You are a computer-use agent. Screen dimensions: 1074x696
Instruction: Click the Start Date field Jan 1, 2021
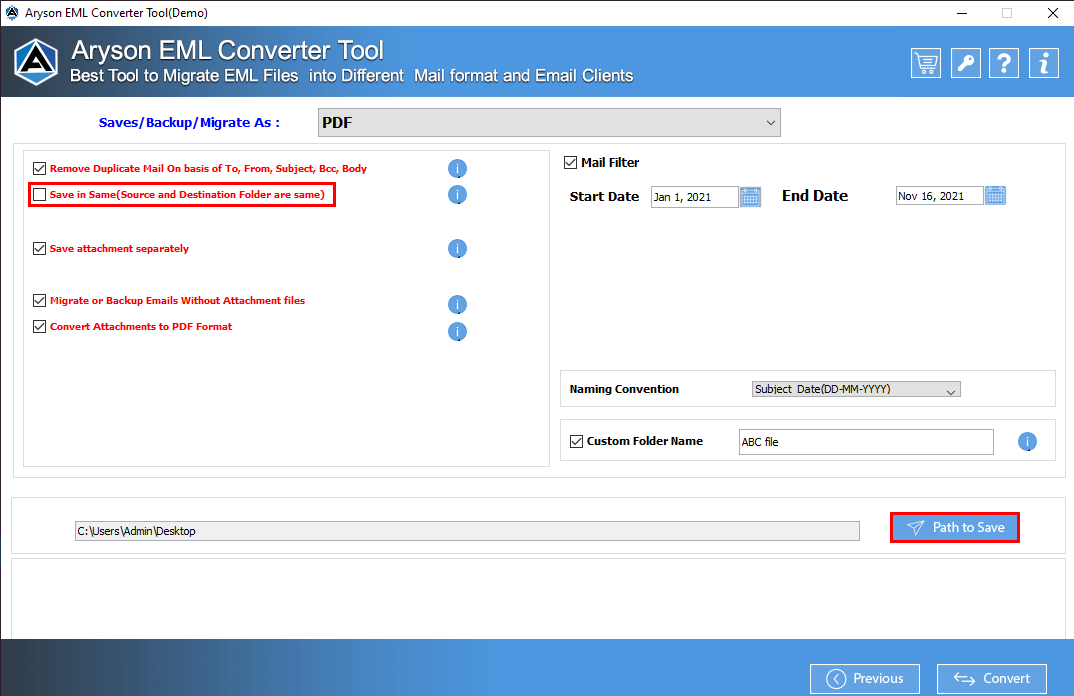point(694,197)
